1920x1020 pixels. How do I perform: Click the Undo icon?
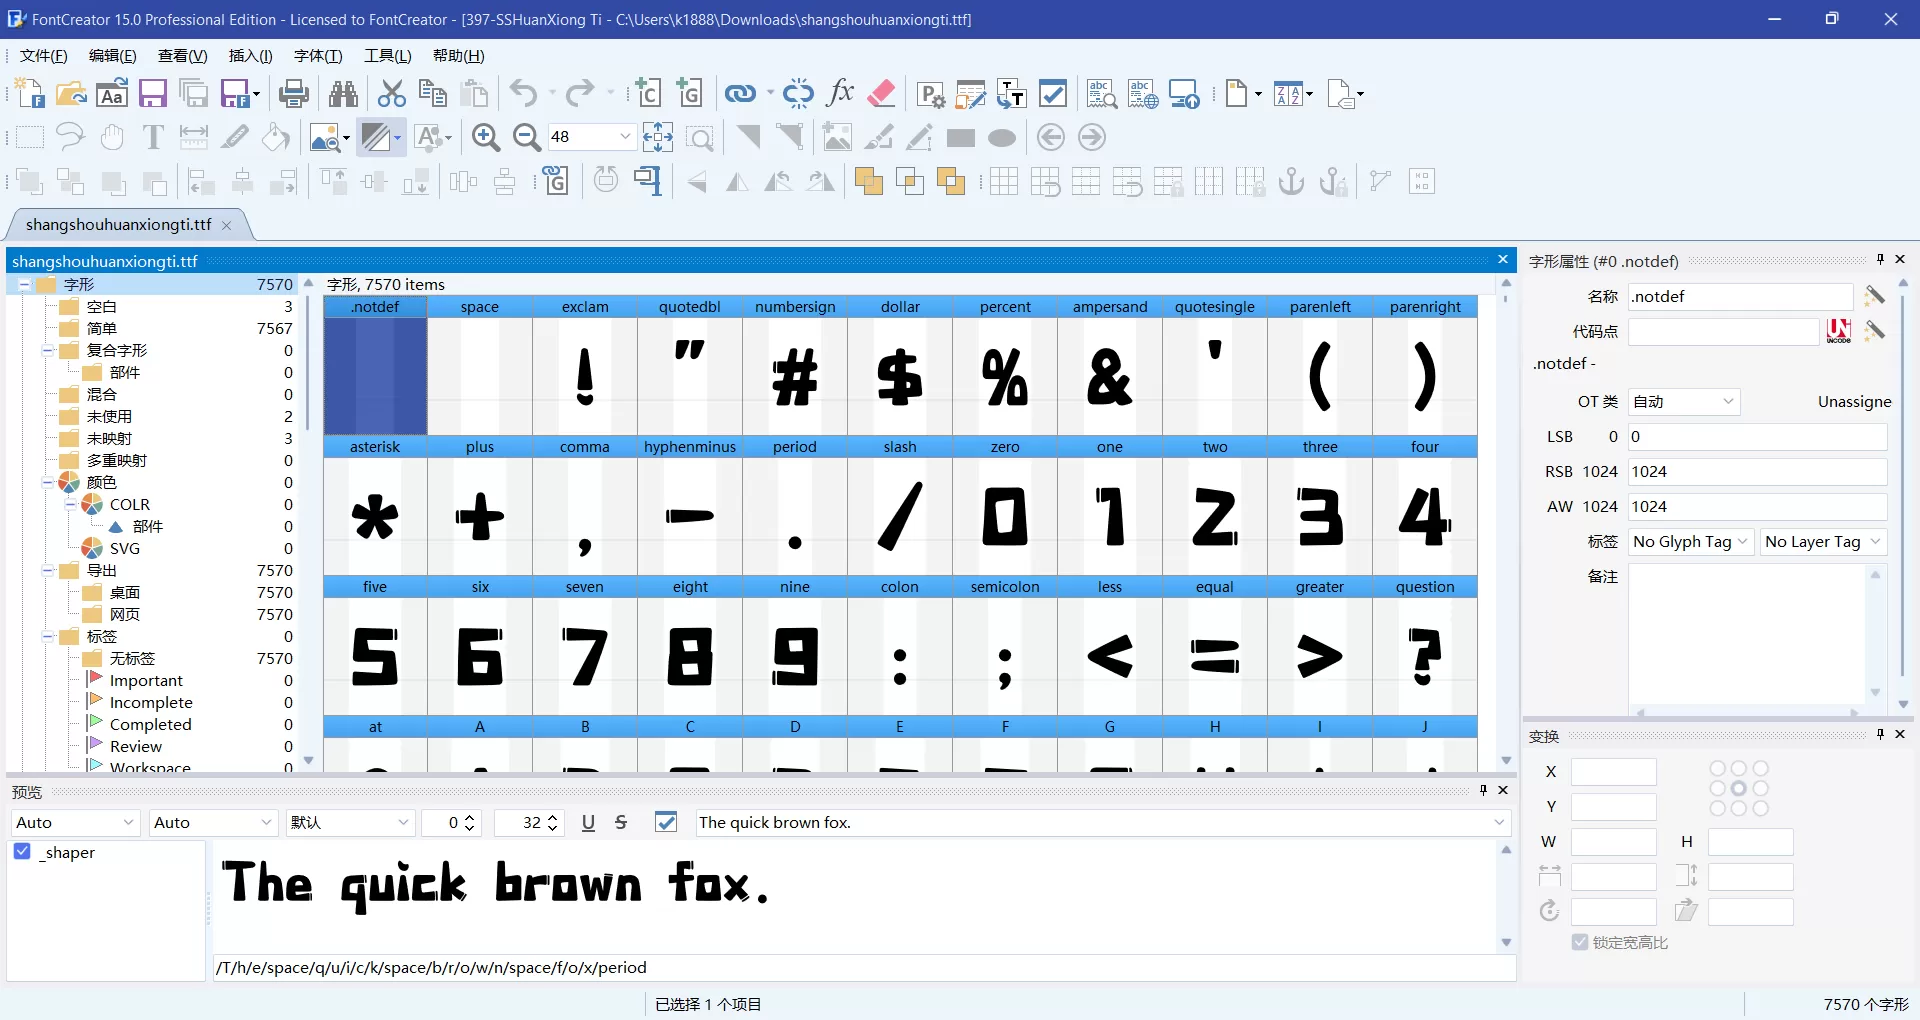524,93
